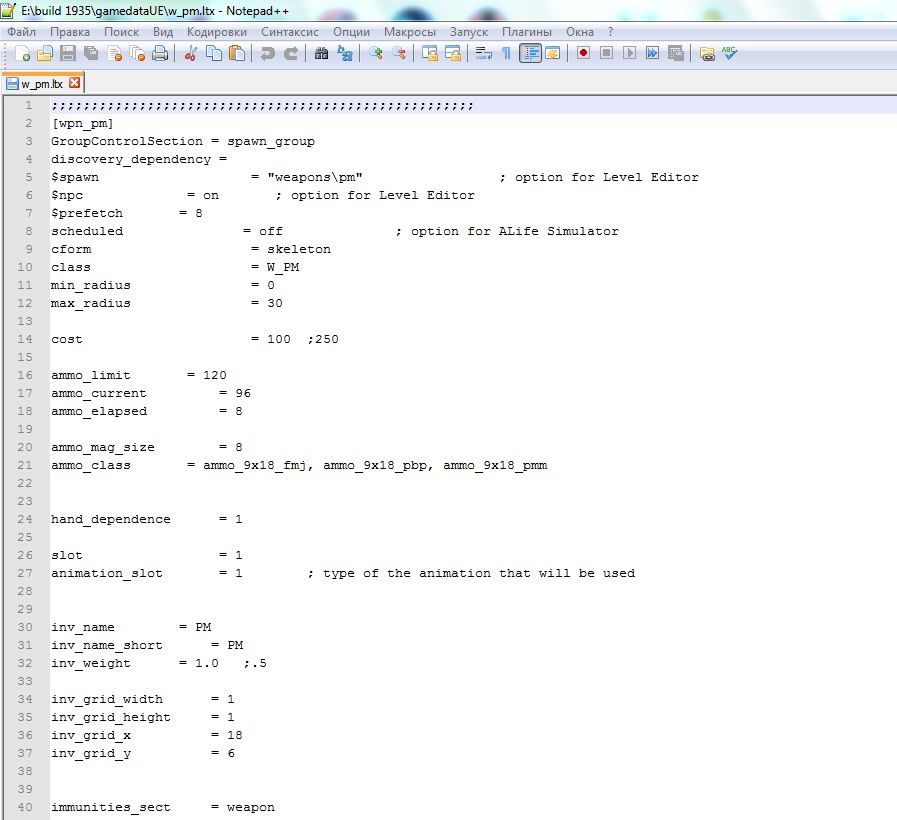Viewport: 897px width, 820px height.
Task: Open the Поиск menu
Action: pos(121,32)
